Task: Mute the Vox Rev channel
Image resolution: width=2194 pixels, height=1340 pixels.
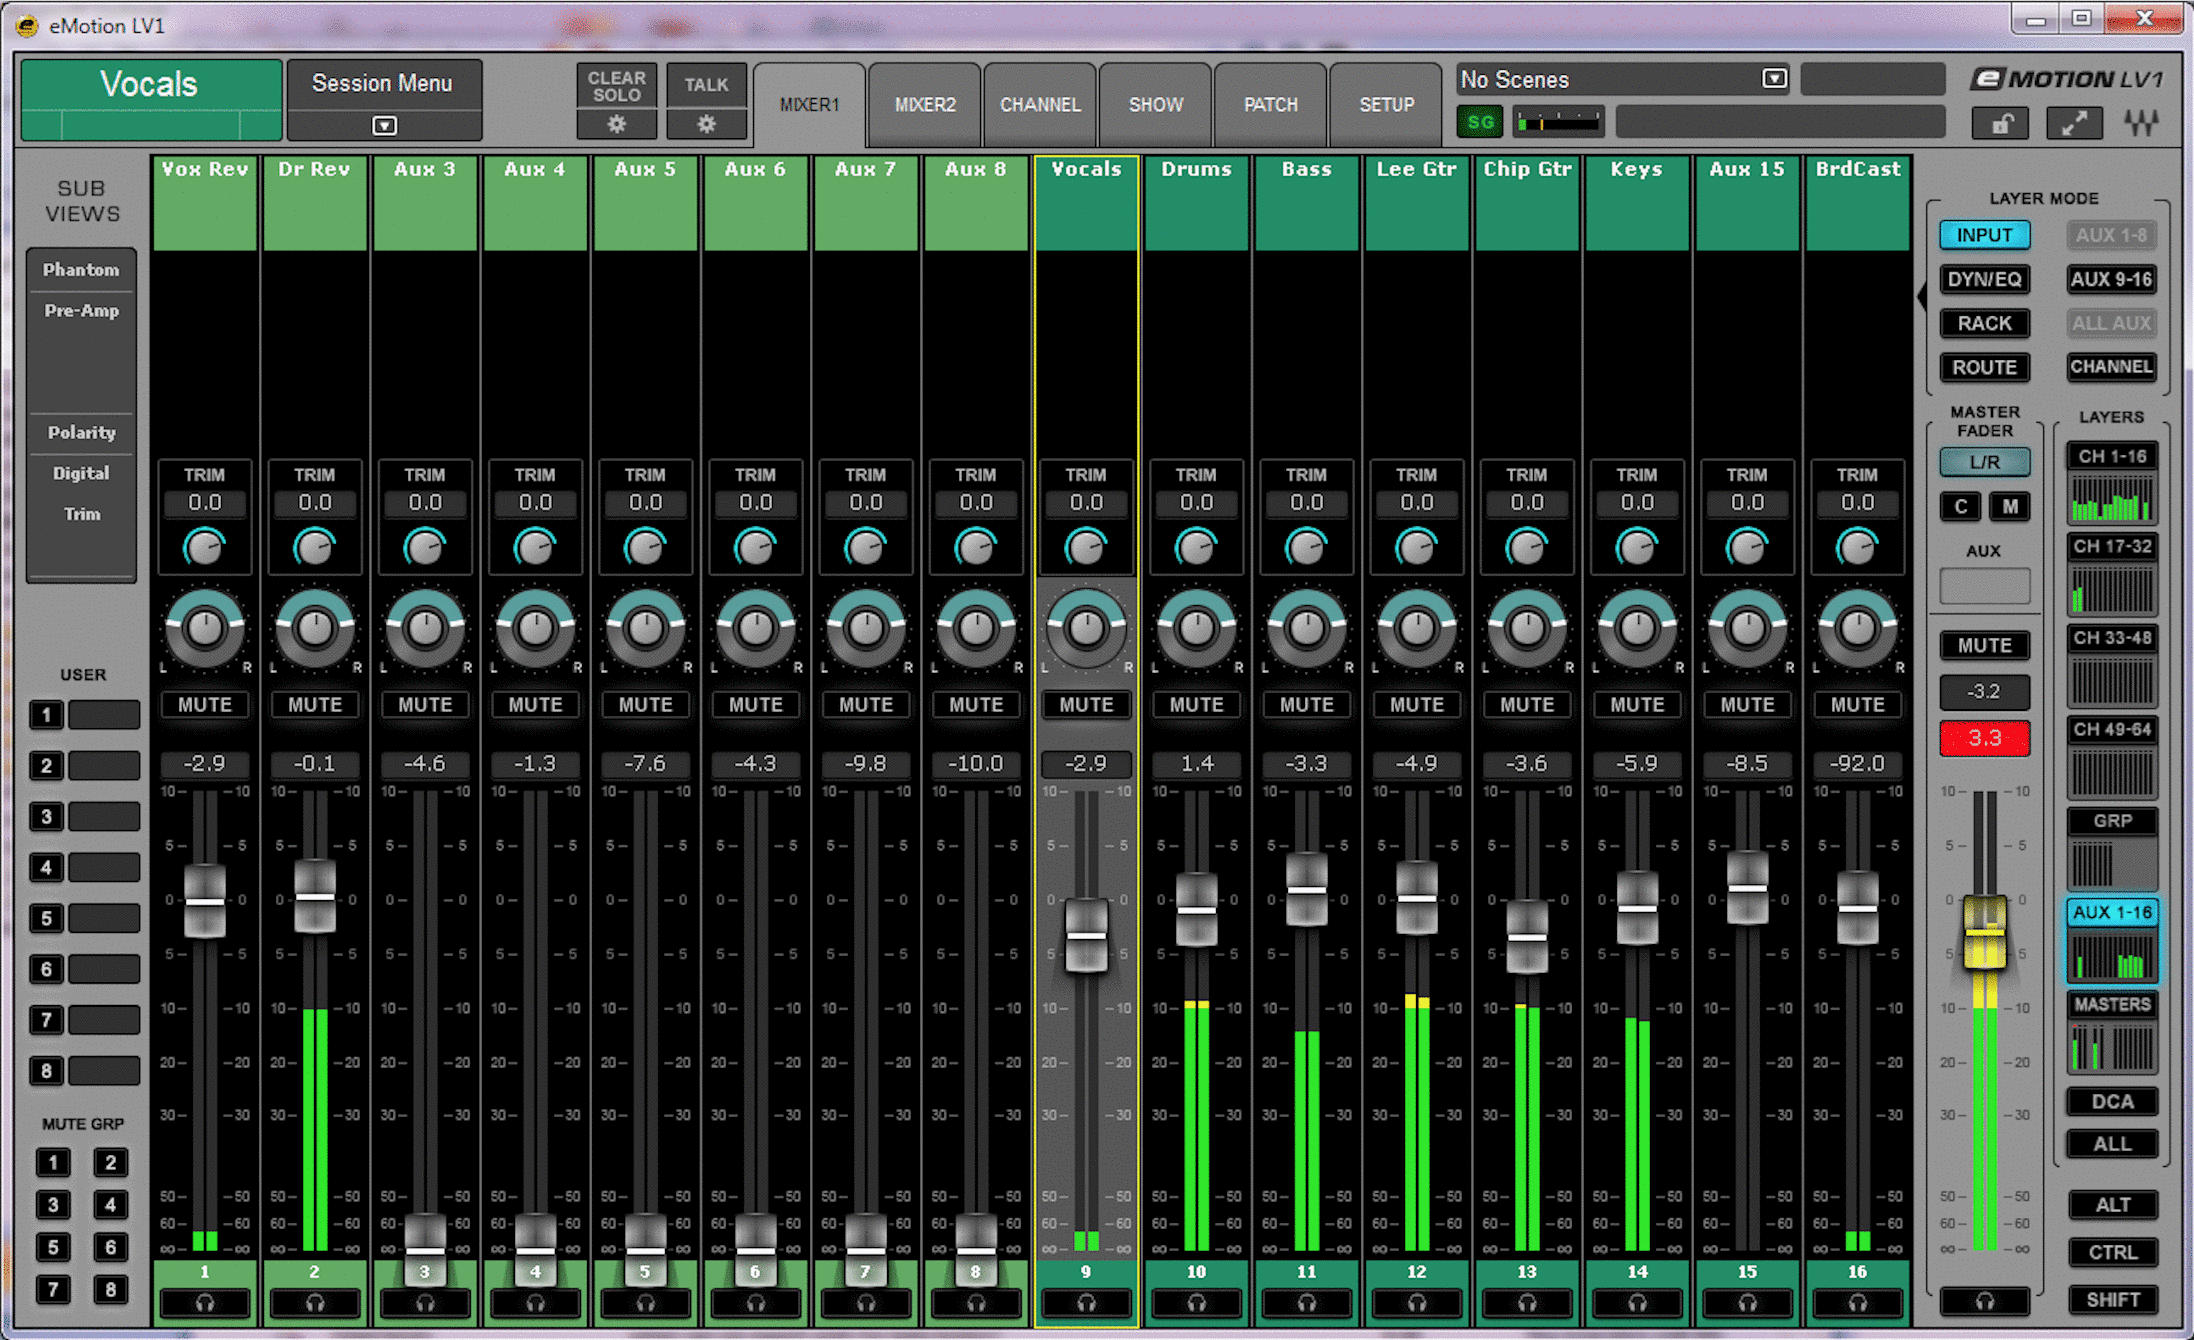Action: 205,705
